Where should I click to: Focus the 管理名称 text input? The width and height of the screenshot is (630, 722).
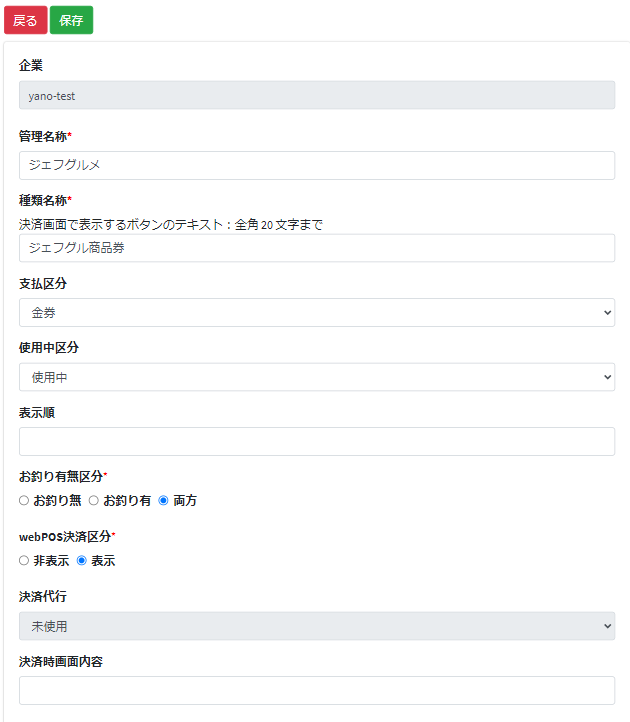[x=316, y=165]
